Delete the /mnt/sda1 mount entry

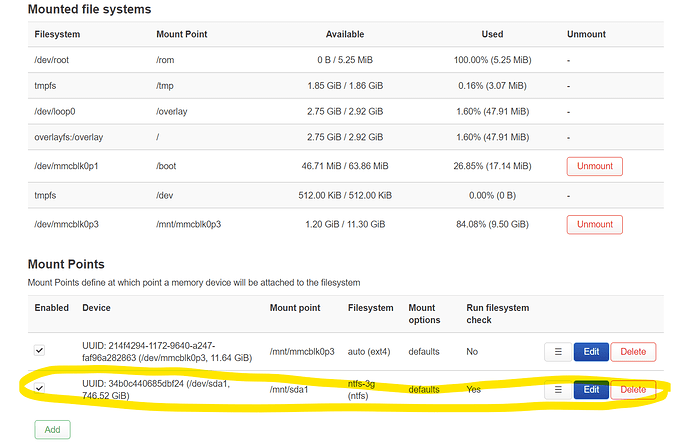[x=633, y=390]
